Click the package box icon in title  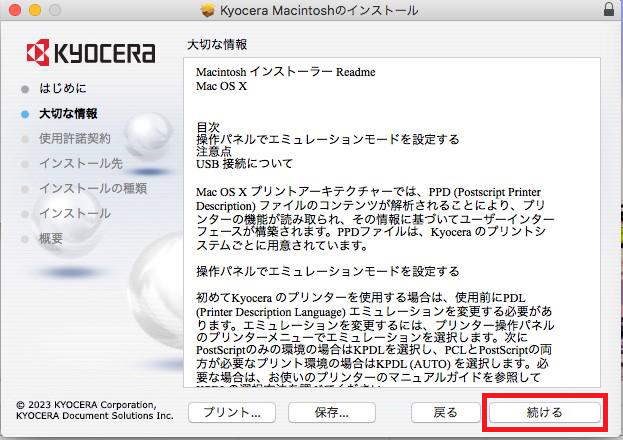tap(208, 10)
